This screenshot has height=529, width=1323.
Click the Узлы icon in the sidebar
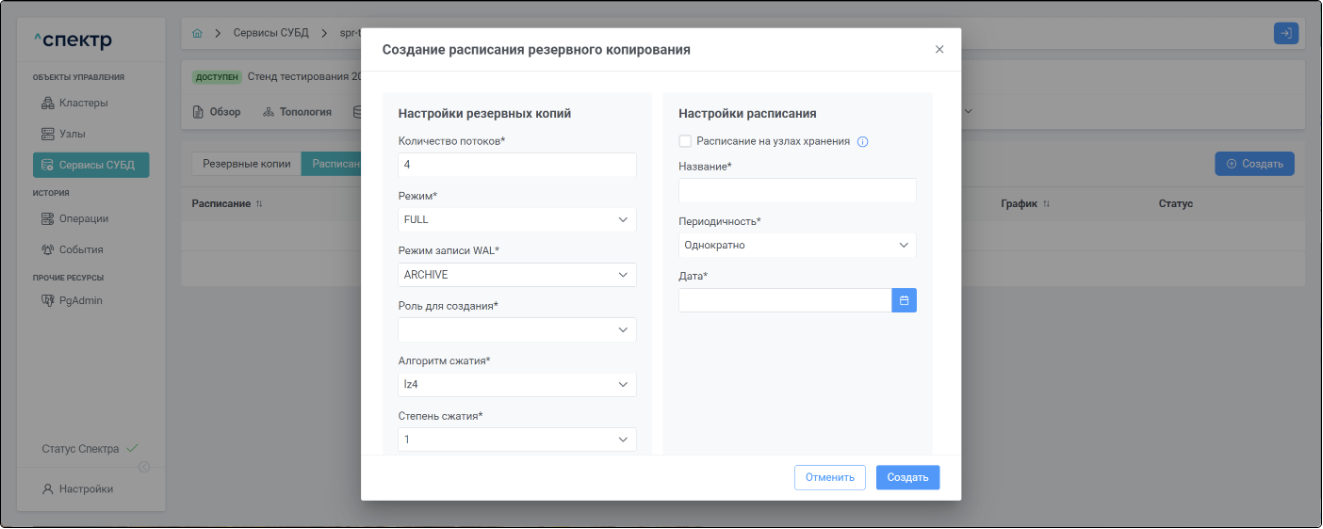point(47,134)
